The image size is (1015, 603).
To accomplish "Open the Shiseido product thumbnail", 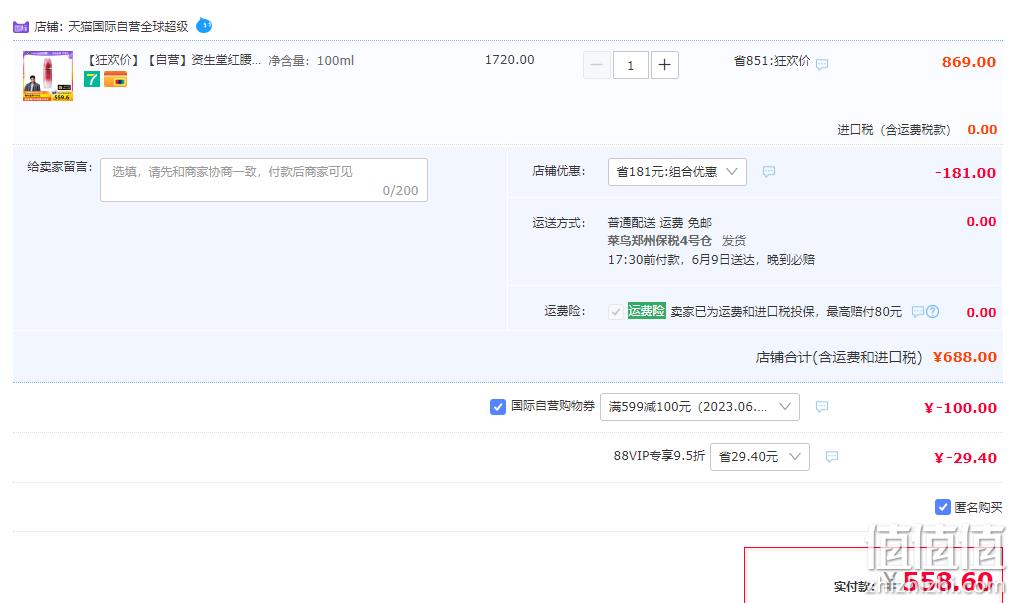I will coord(48,76).
